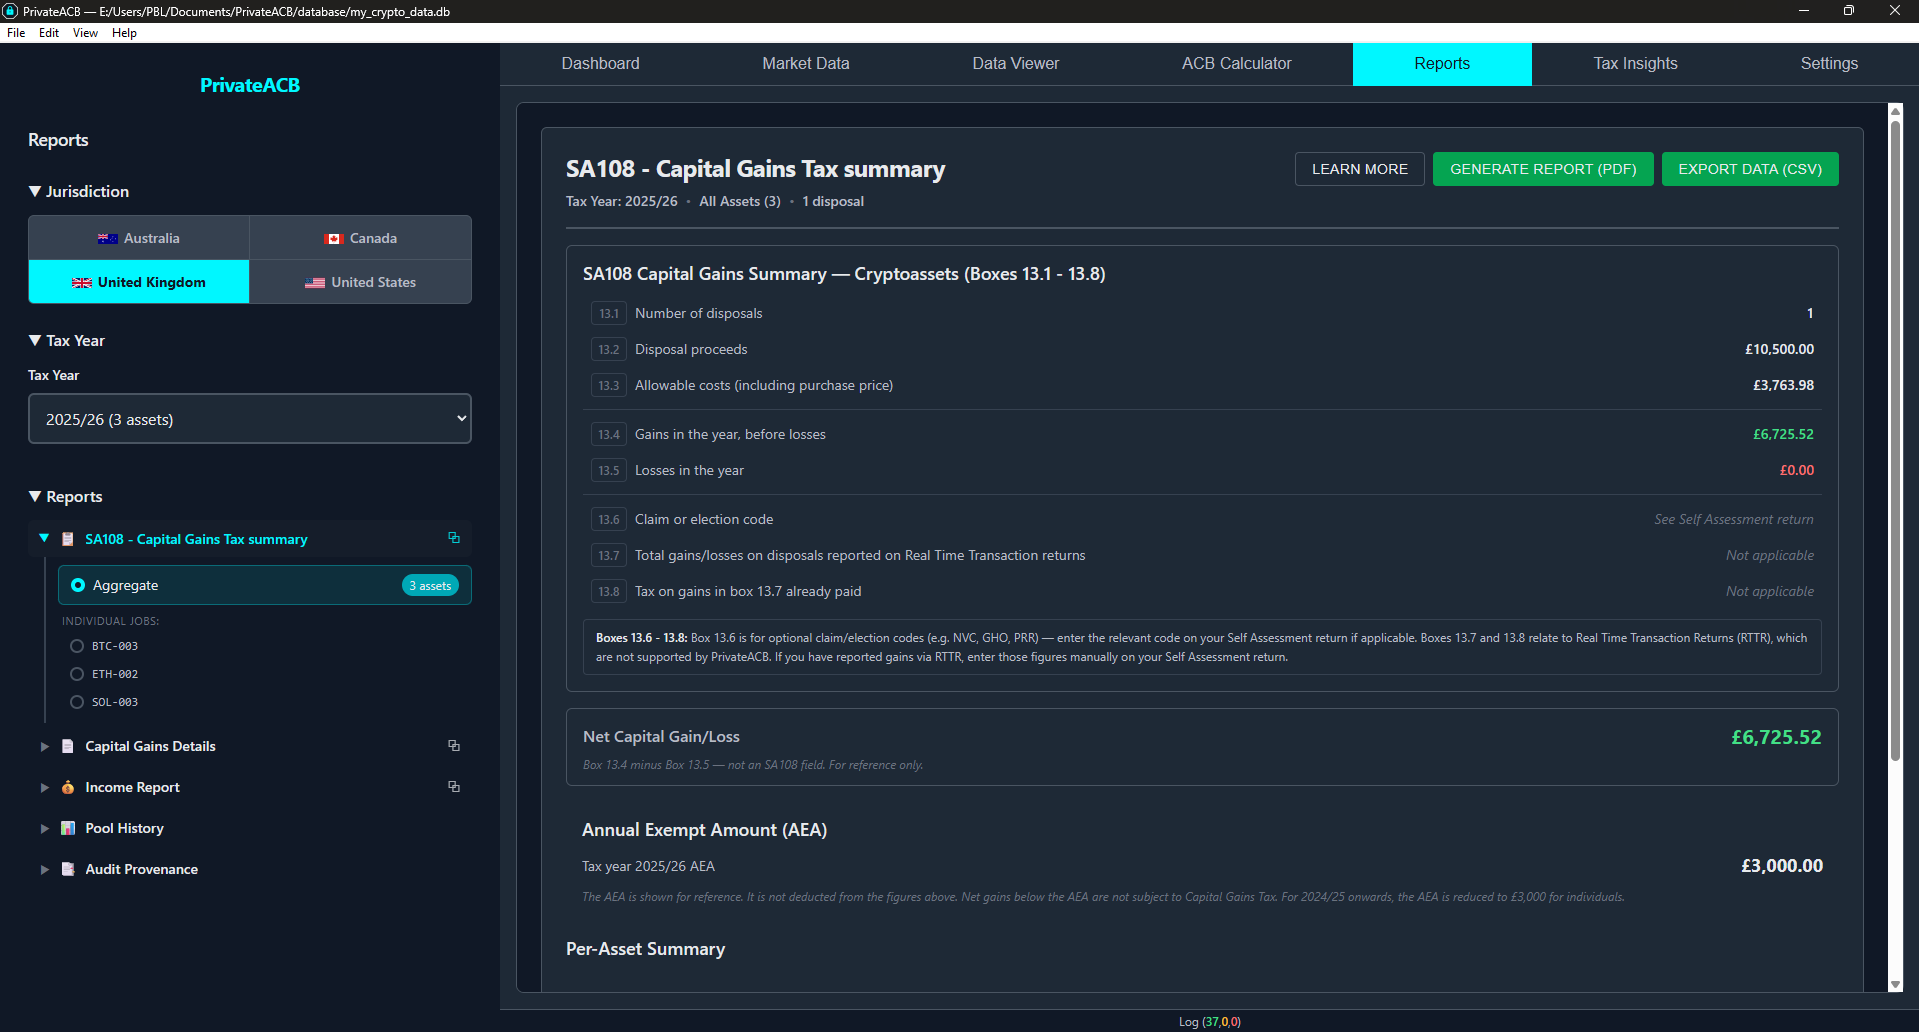This screenshot has width=1919, height=1032.
Task: Click the money bag icon on Income Report
Action: point(68,788)
